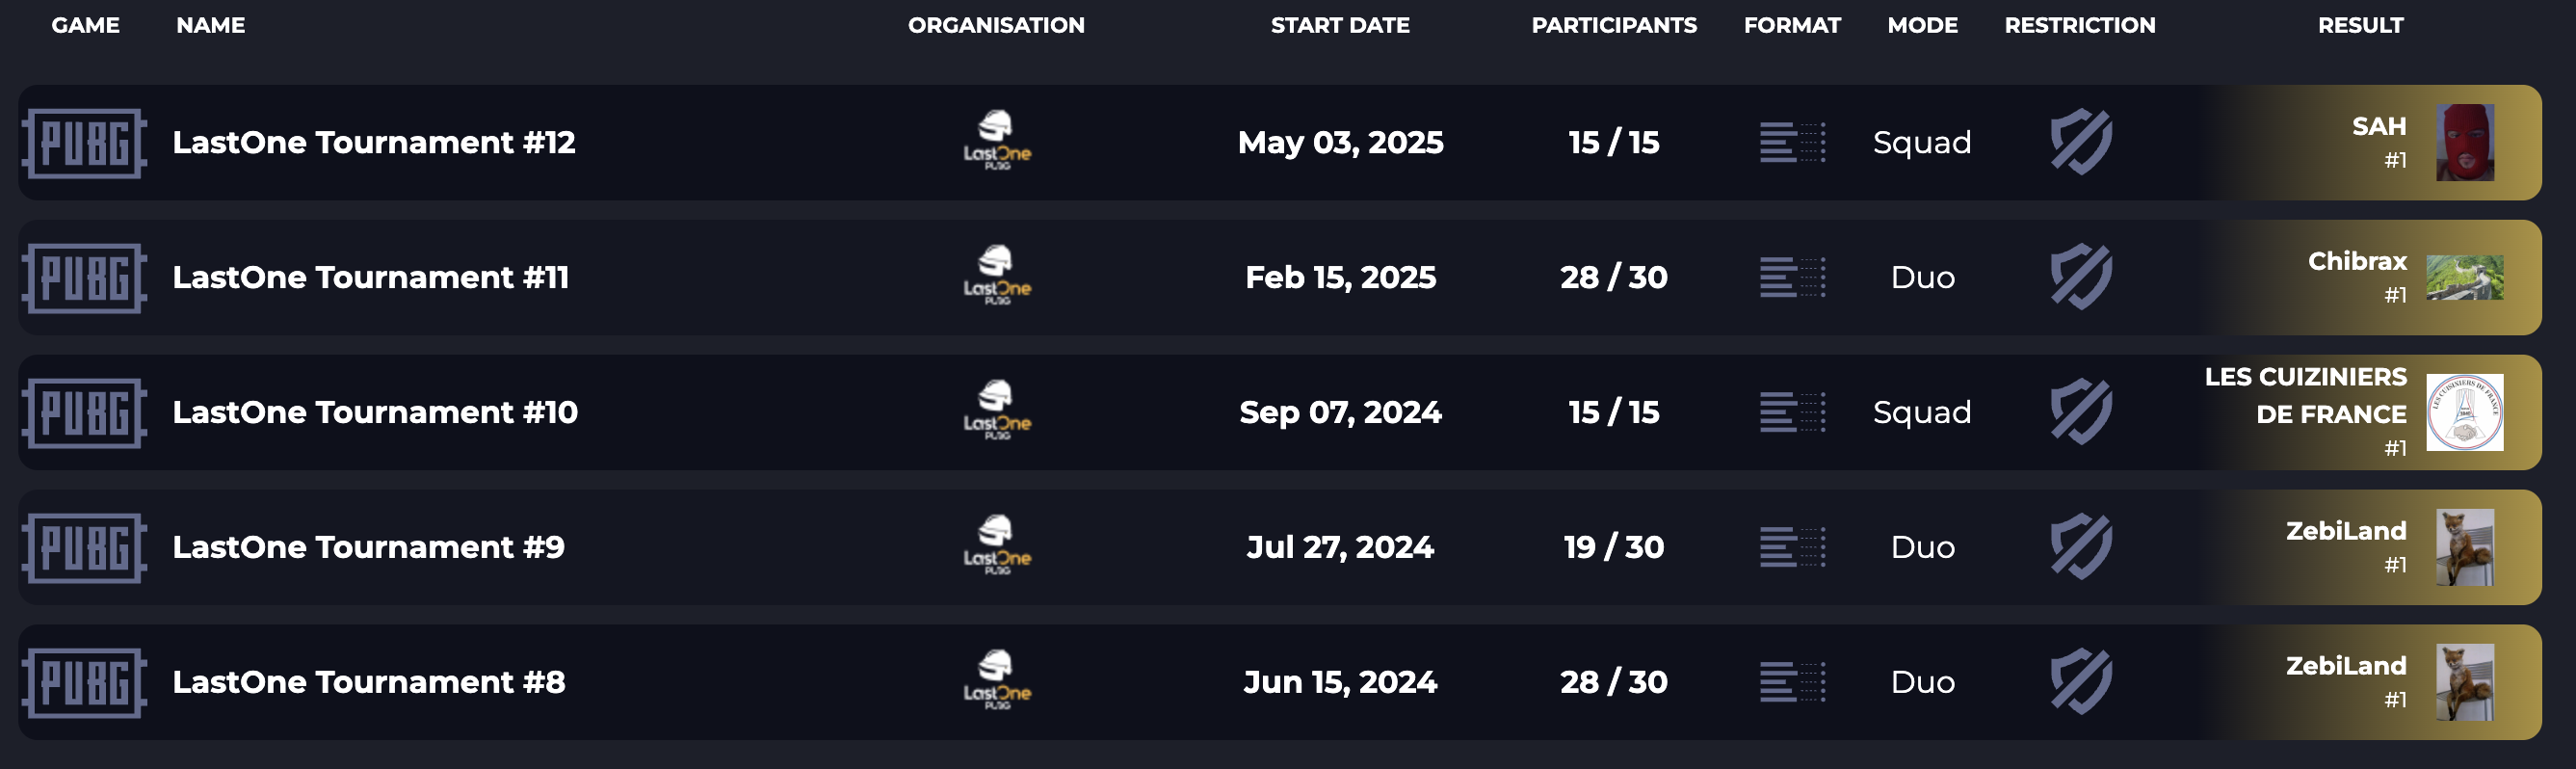Click the format list icon for Tournament #11
Viewport: 2576px width, 769px height.
coord(1792,277)
